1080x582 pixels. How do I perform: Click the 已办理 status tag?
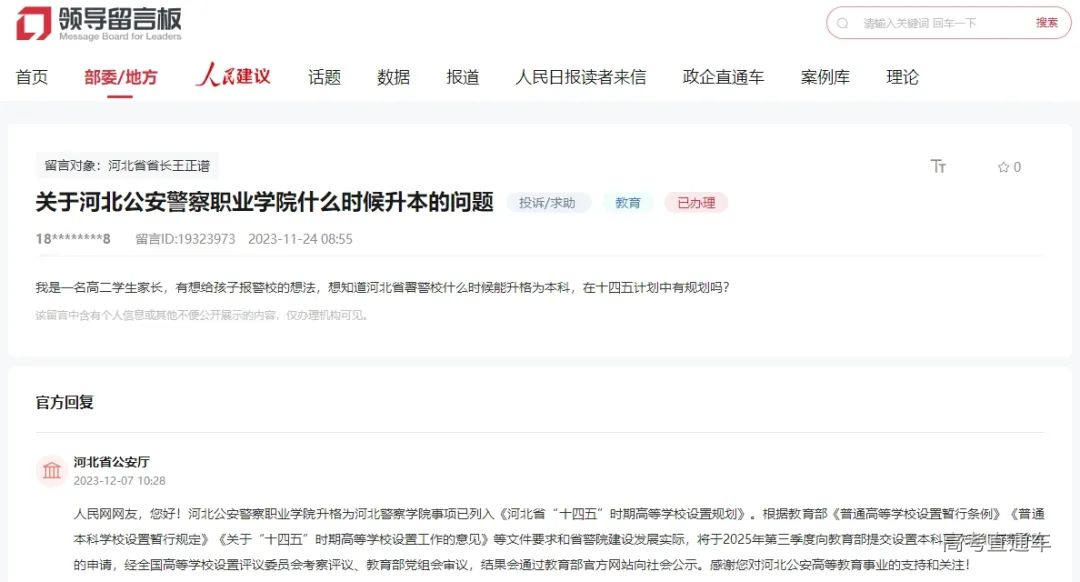[x=696, y=202]
